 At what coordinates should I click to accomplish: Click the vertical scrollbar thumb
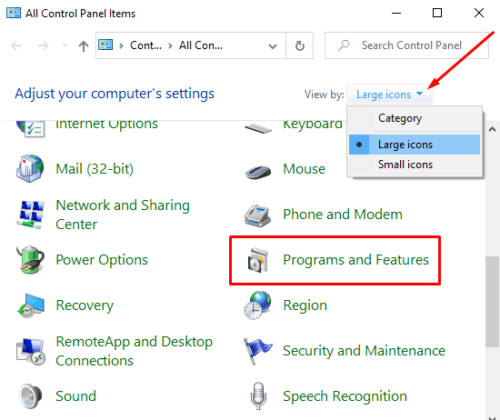click(x=492, y=302)
